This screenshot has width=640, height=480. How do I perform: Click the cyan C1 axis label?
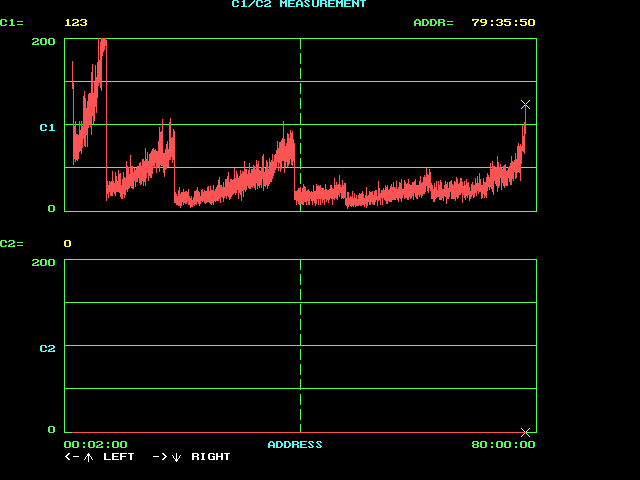(x=47, y=128)
